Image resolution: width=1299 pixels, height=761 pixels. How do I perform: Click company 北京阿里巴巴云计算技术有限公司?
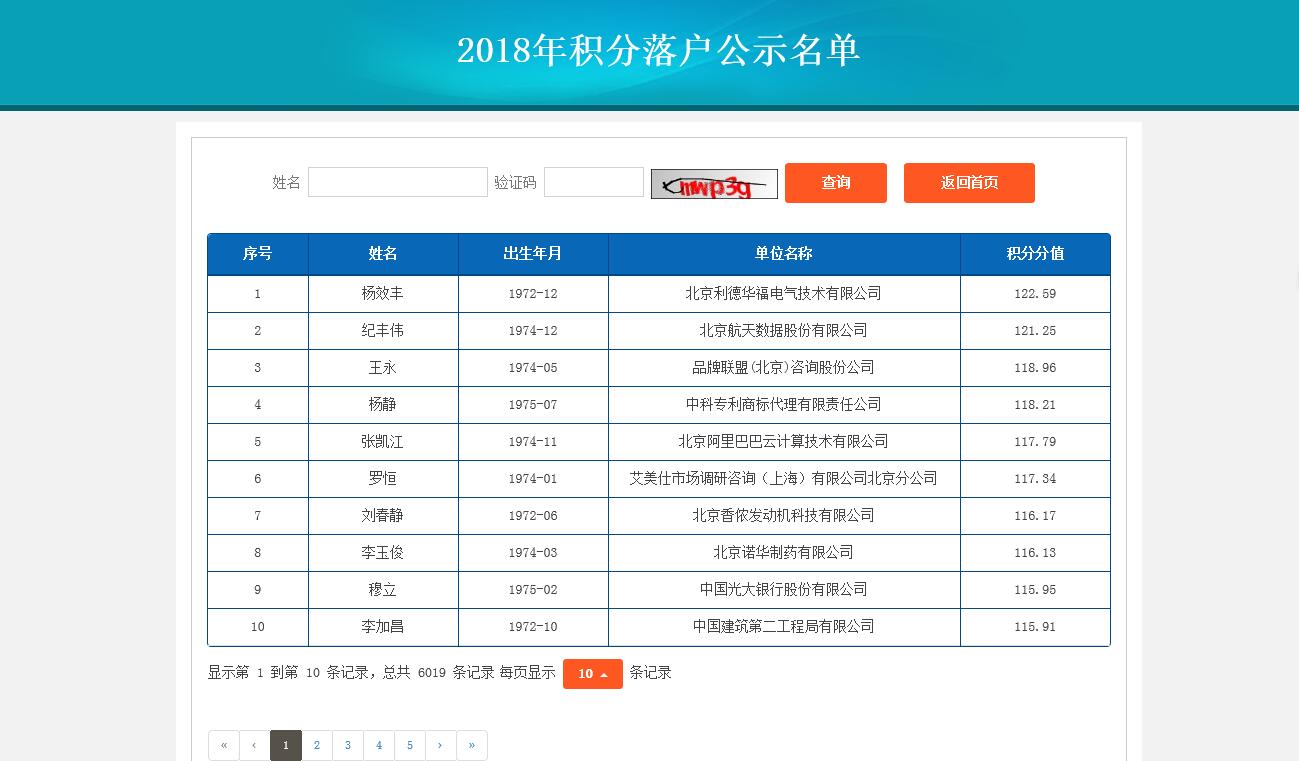tap(784, 442)
